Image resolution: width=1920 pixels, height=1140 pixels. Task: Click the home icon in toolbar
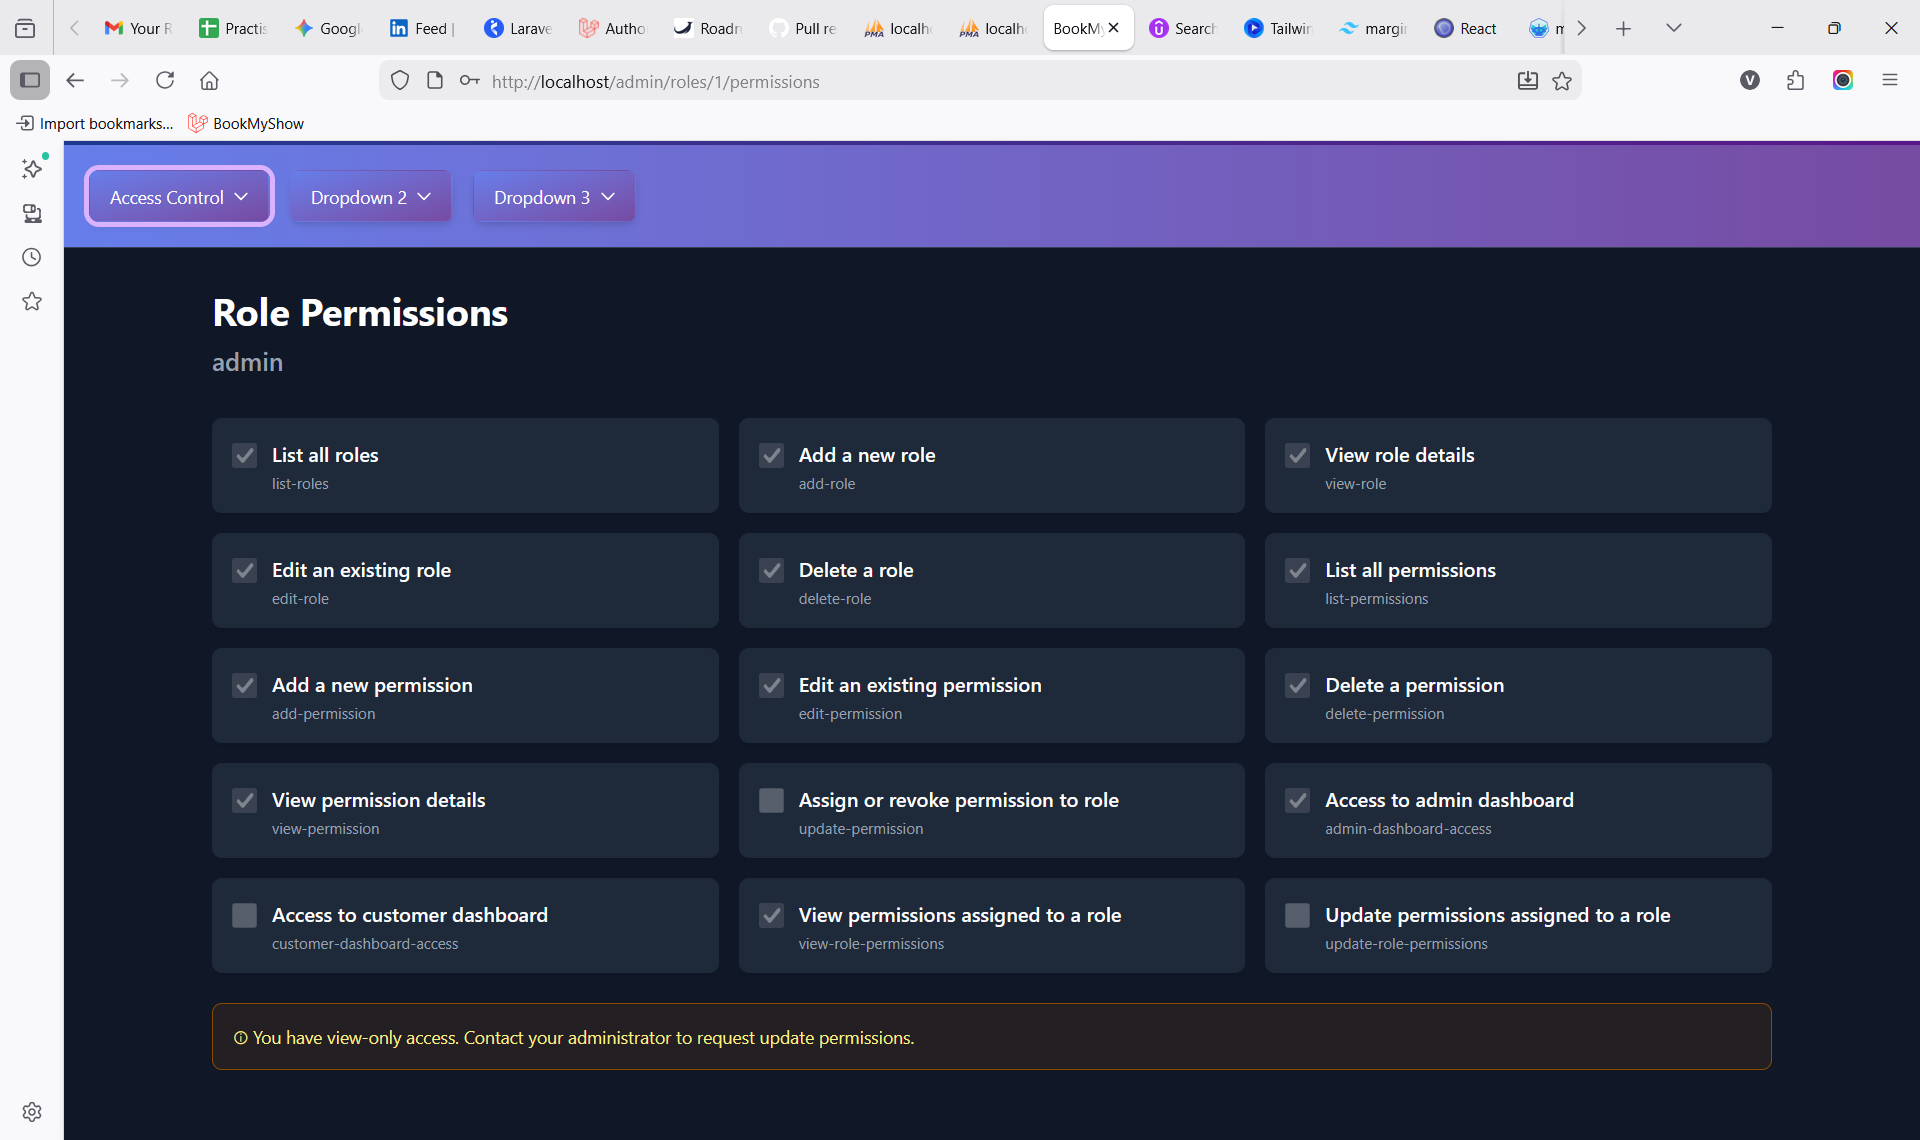click(x=209, y=81)
